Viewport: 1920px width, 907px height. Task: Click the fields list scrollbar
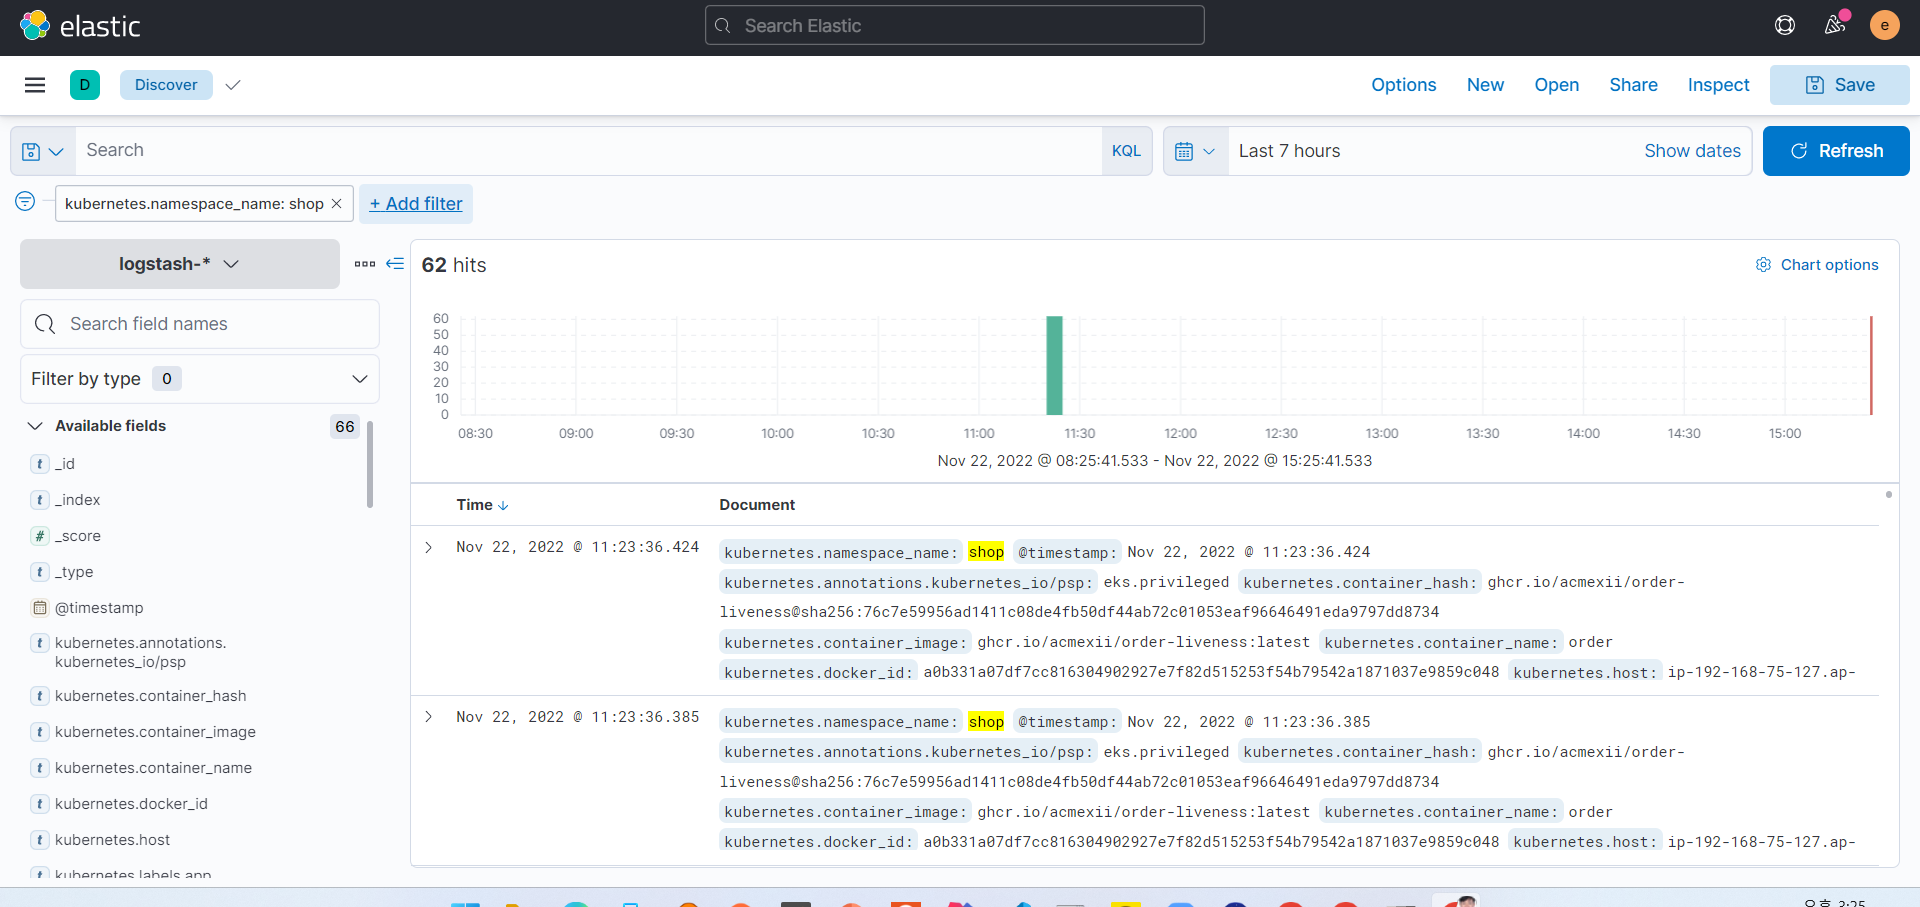coord(370,464)
